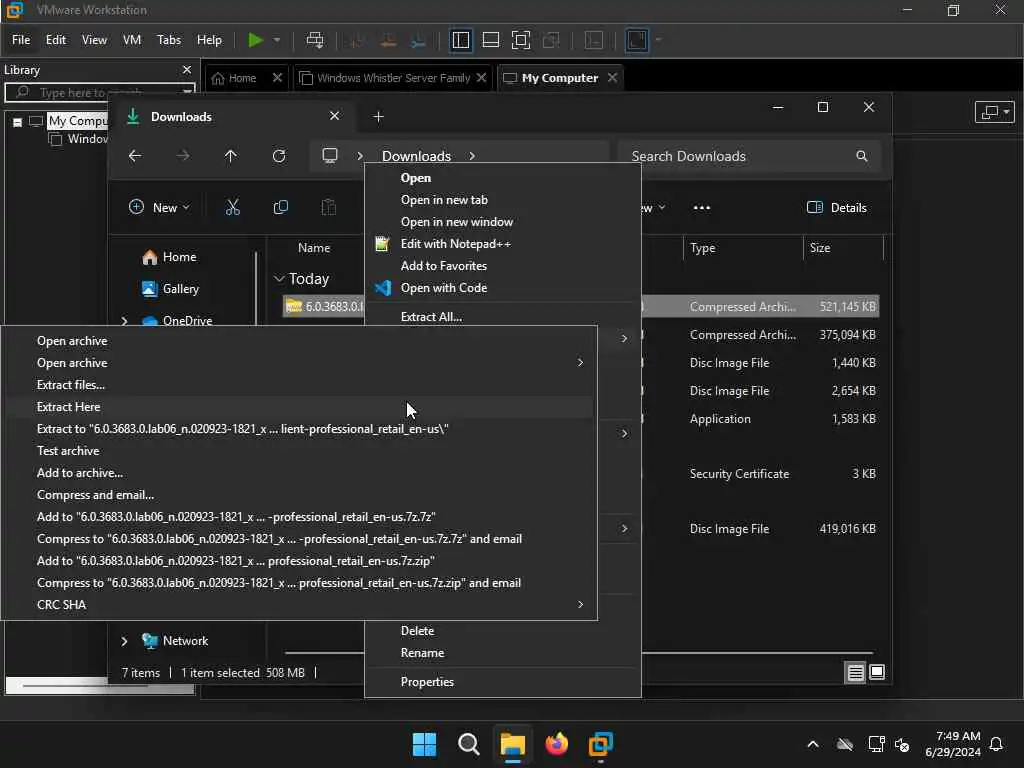1024x768 pixels.
Task: Close the Library panel
Action: tap(187, 70)
